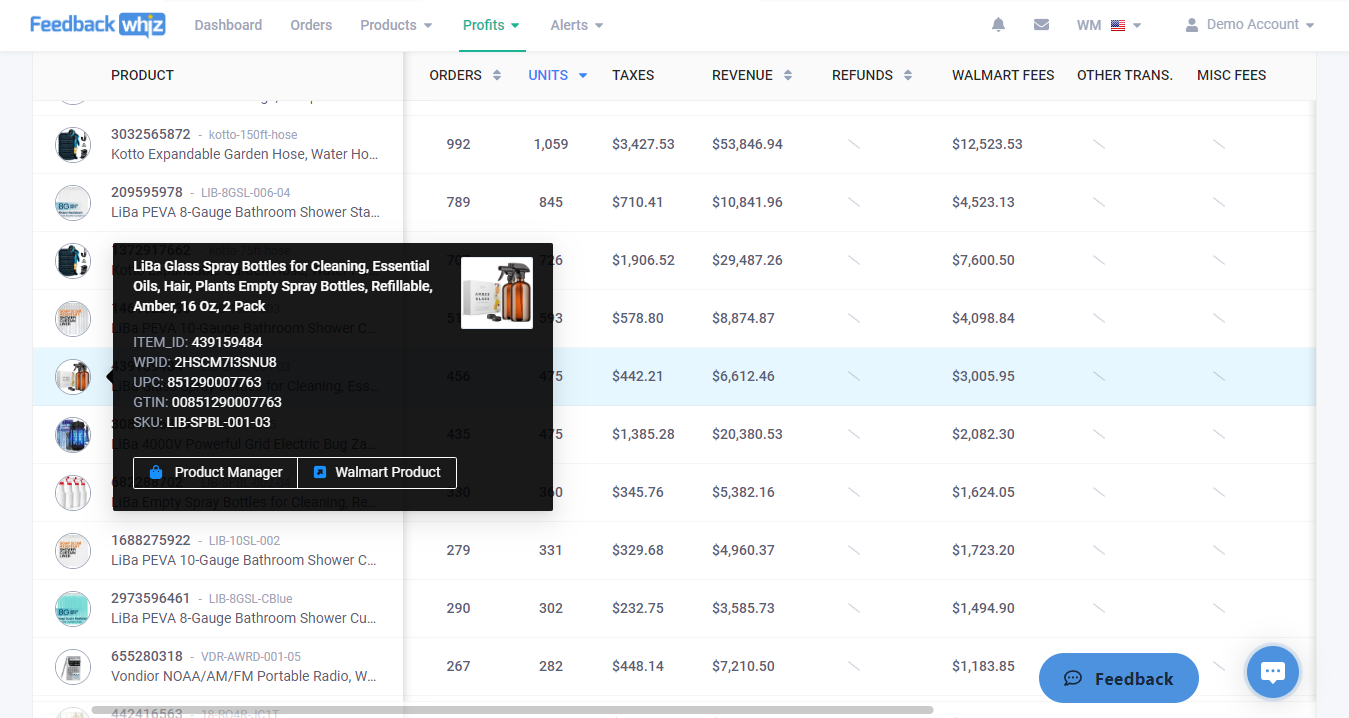Click SKU kotto-150ft-hose
Screen dimensions: 1349x718
253,135
